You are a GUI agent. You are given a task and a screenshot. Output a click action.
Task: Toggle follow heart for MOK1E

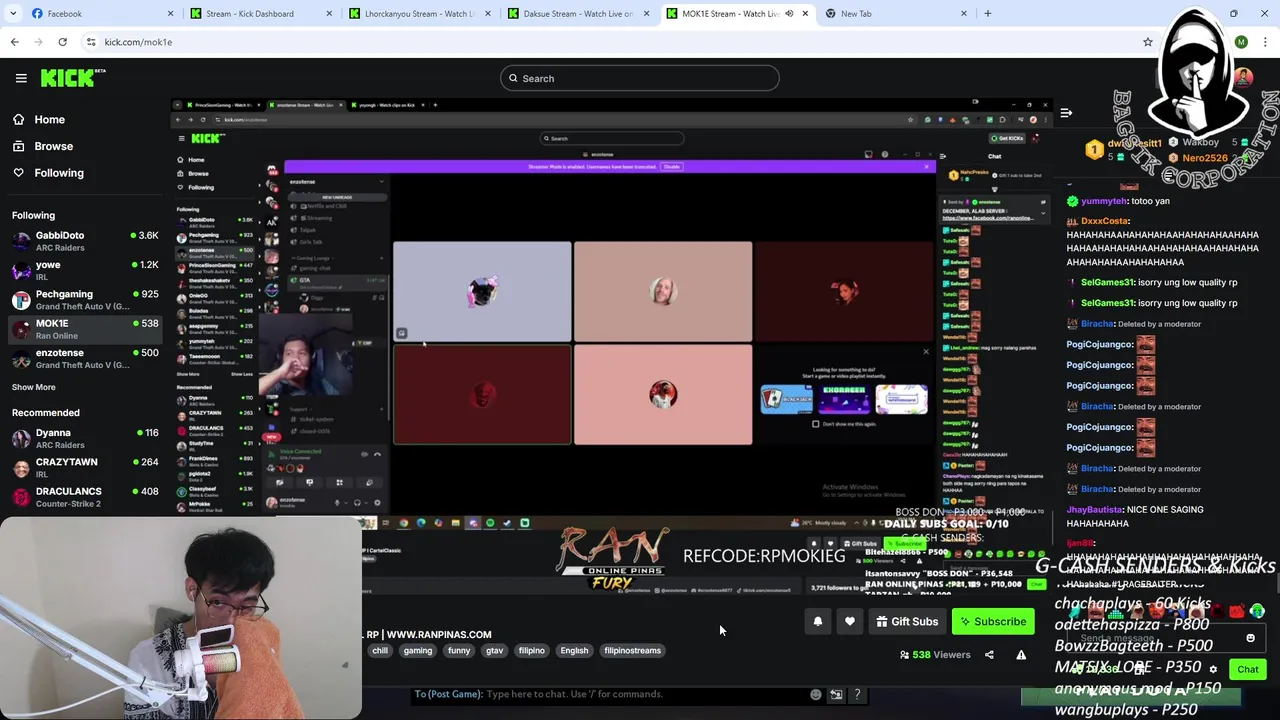coord(849,621)
